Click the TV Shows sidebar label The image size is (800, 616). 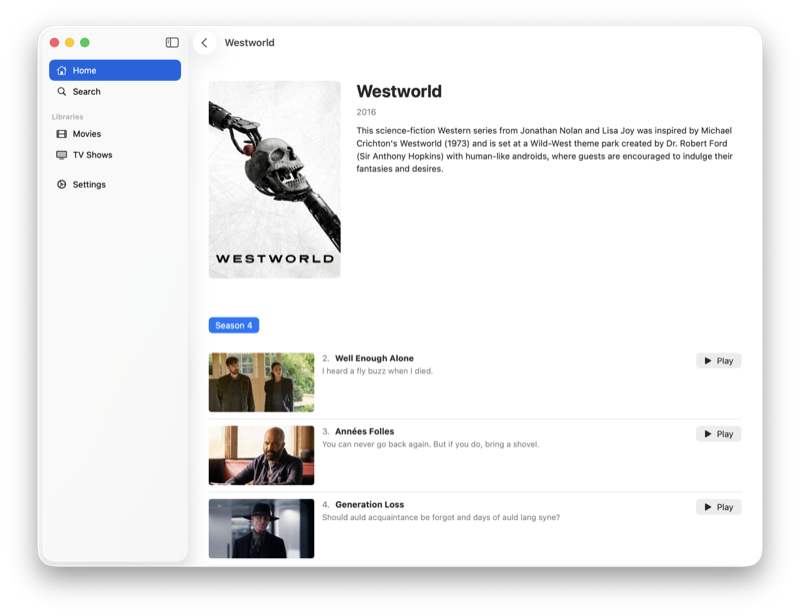pos(92,155)
